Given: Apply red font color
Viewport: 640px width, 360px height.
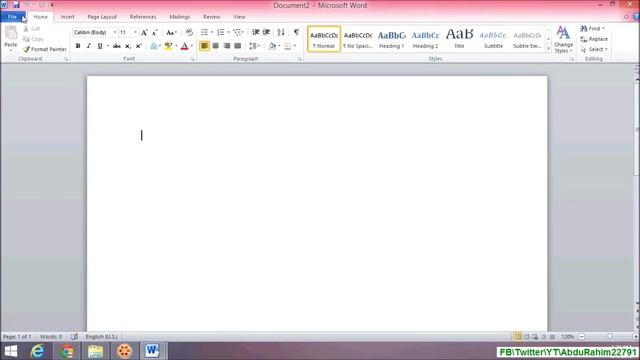Looking at the screenshot, I should (184, 46).
